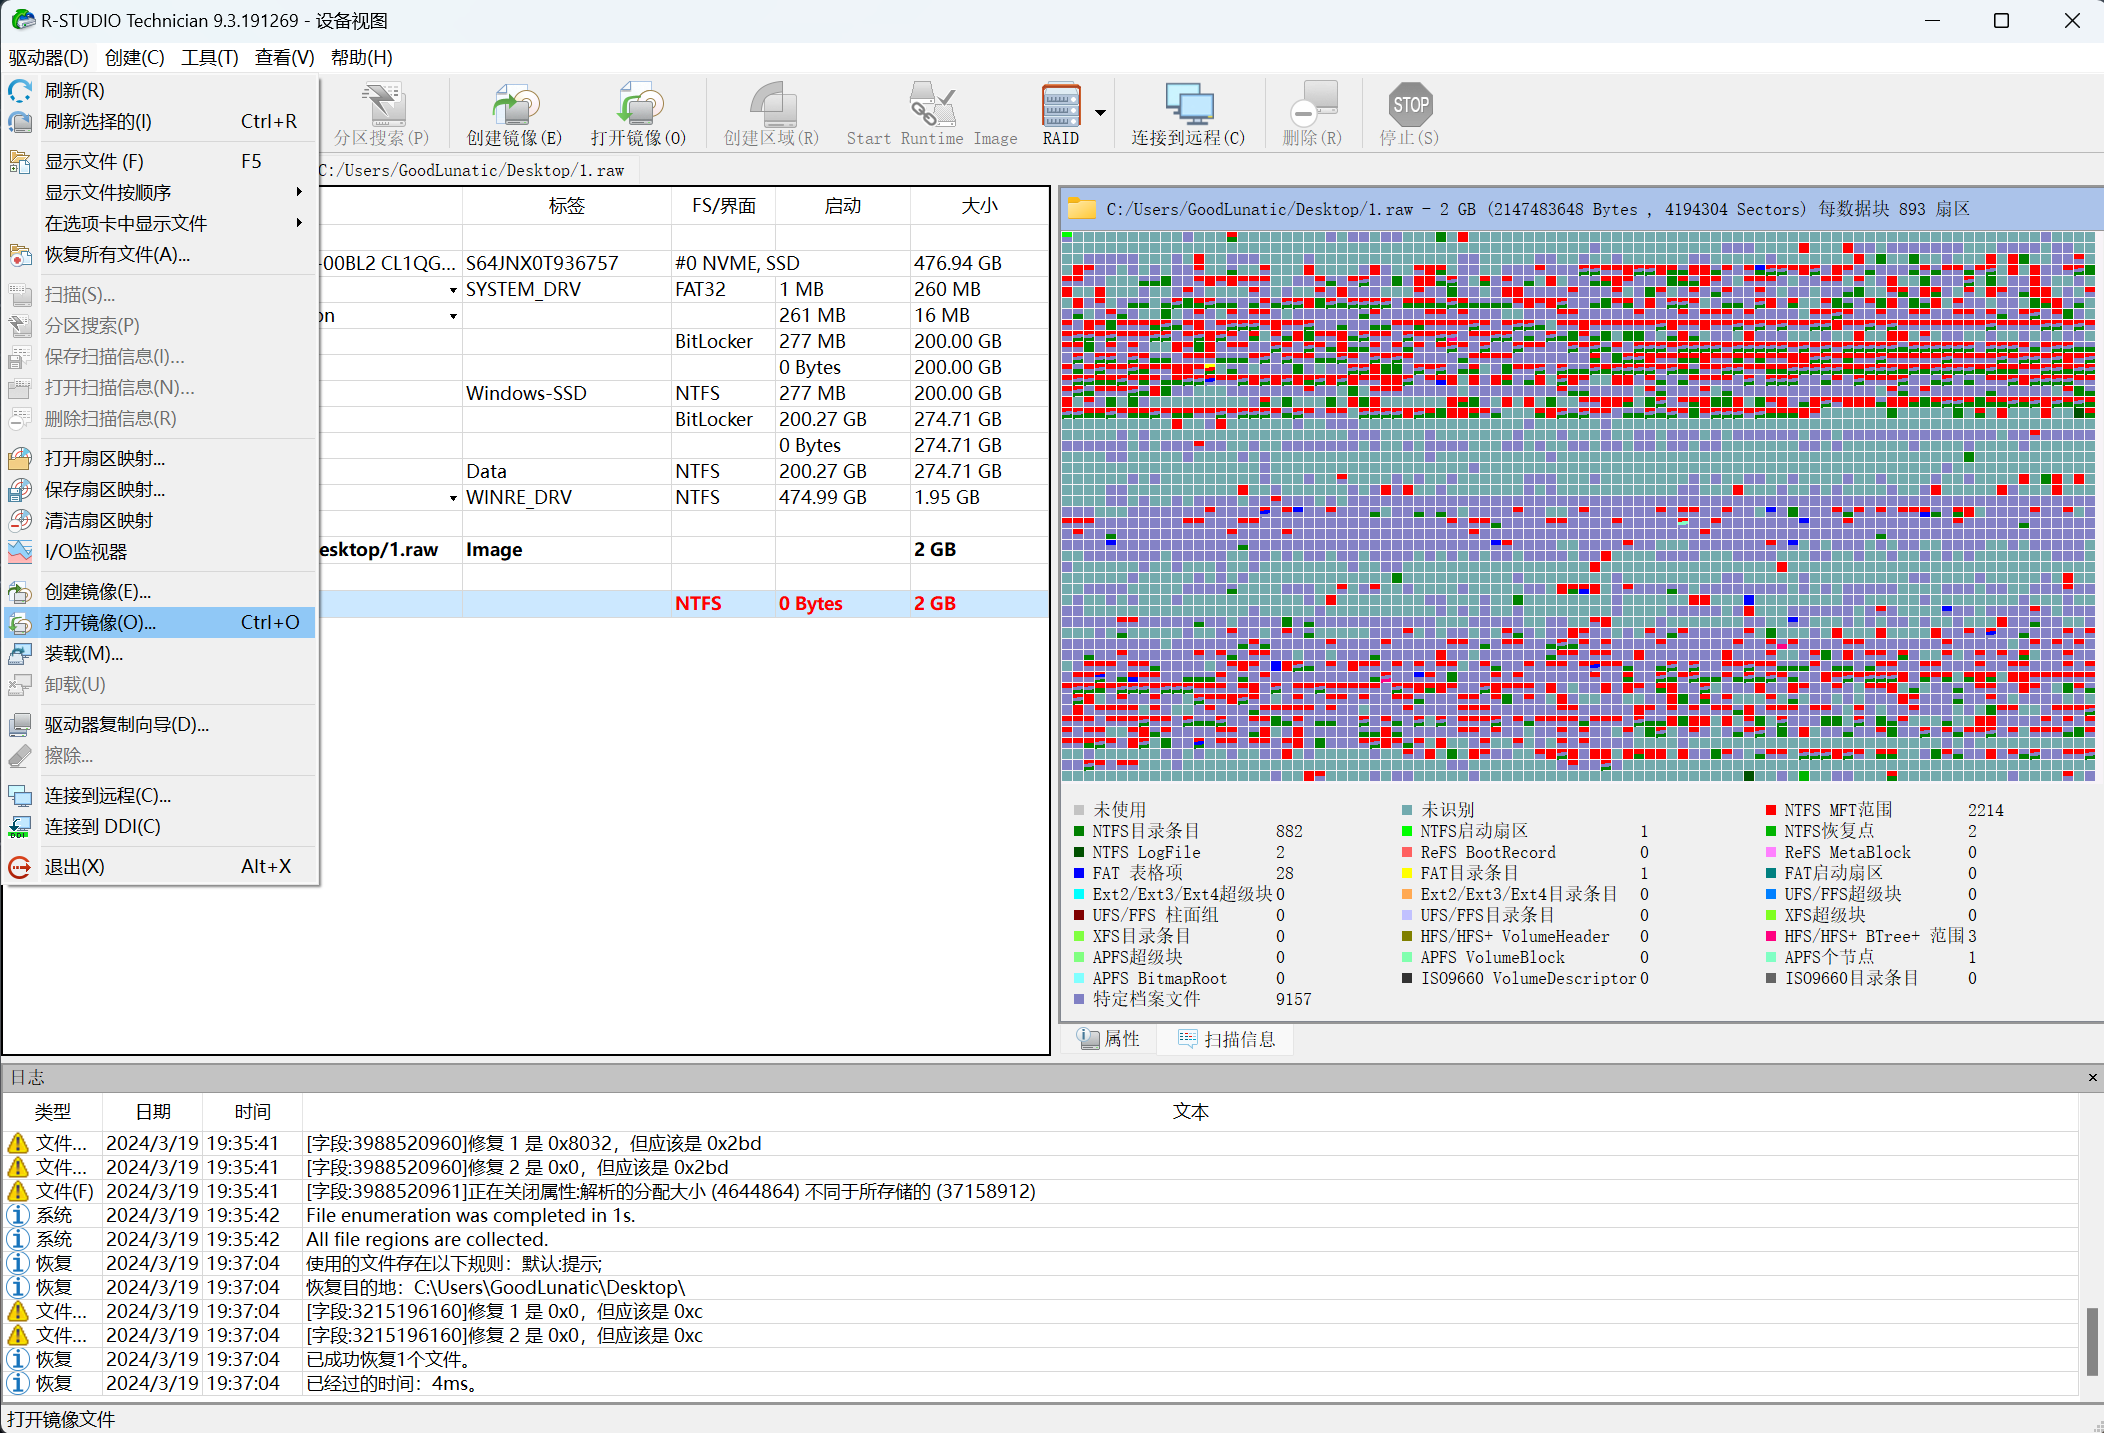
Task: Click the red STOP (停止) toolbar icon
Action: click(1409, 114)
